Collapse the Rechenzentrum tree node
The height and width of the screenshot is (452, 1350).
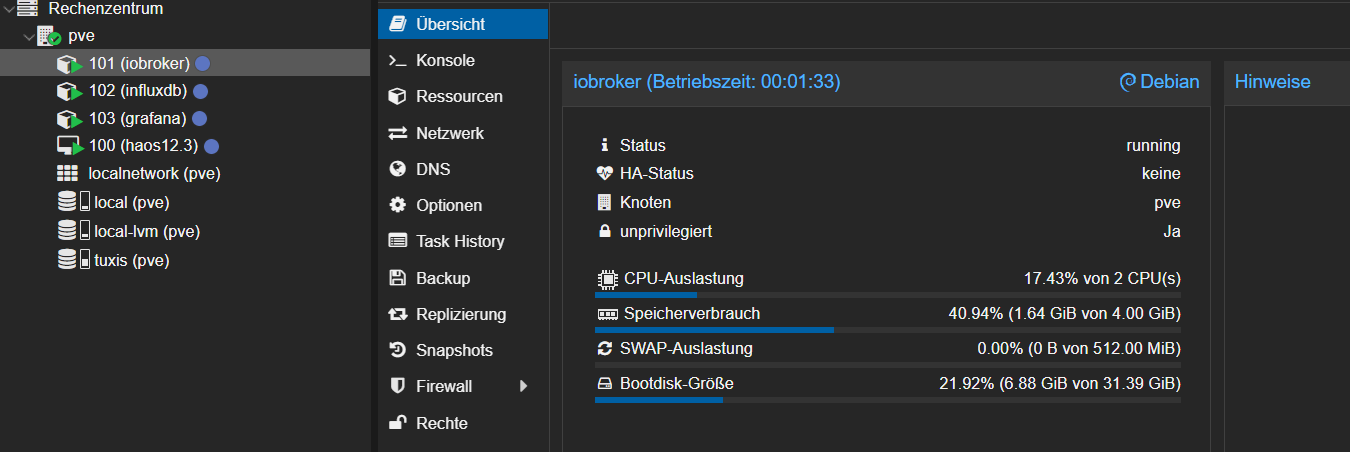tap(8, 9)
